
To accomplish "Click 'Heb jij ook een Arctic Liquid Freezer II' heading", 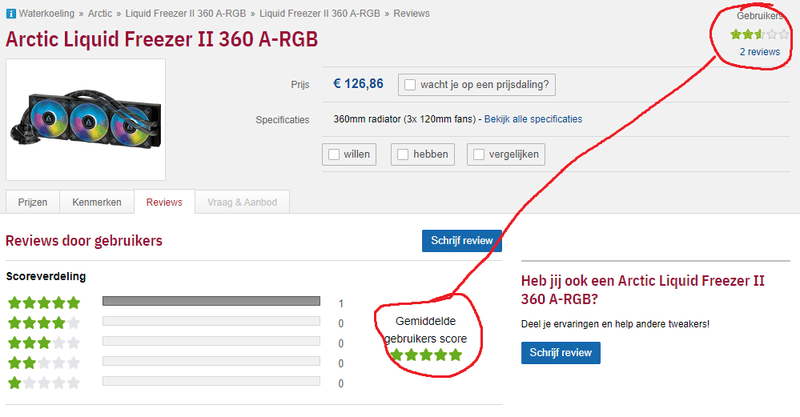I will 643,289.
